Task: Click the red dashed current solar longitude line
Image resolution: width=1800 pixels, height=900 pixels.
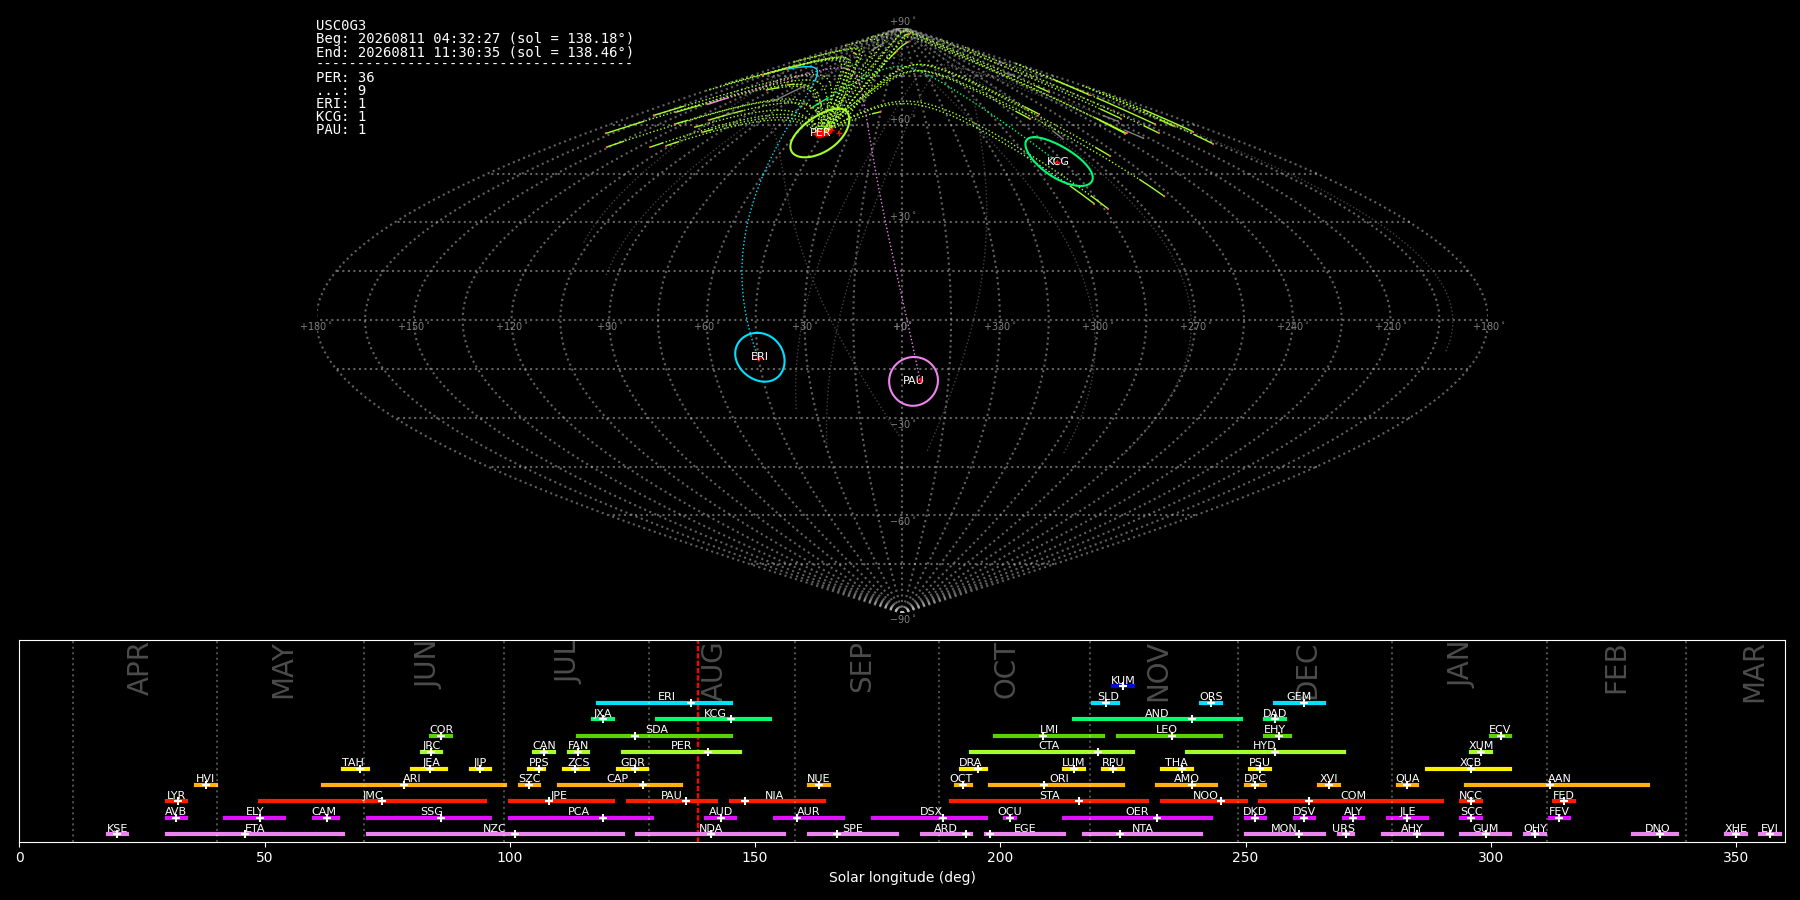Action: click(x=698, y=740)
